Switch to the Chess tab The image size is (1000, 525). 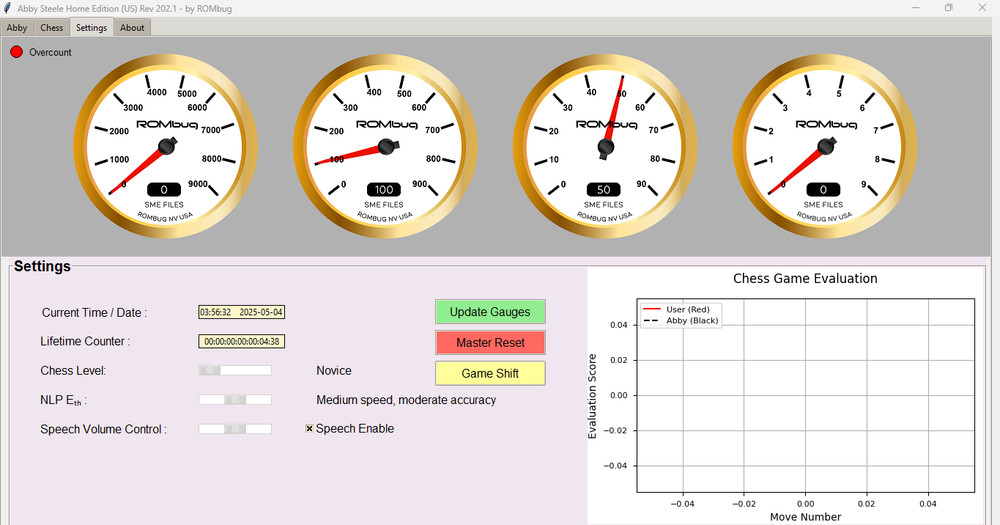pyautogui.click(x=52, y=28)
